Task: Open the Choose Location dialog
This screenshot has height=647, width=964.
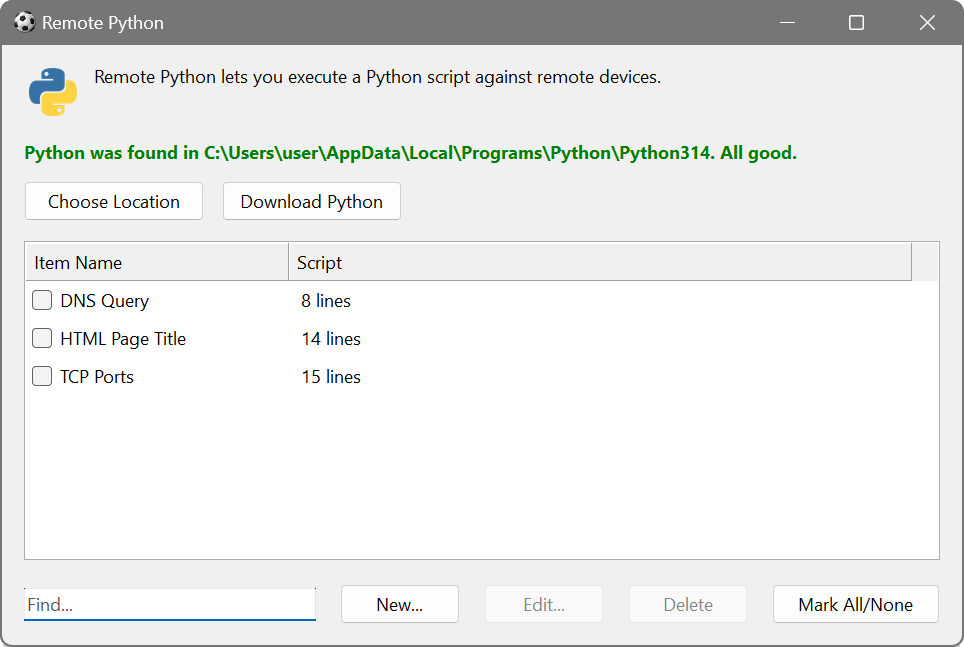Action: coord(113,201)
